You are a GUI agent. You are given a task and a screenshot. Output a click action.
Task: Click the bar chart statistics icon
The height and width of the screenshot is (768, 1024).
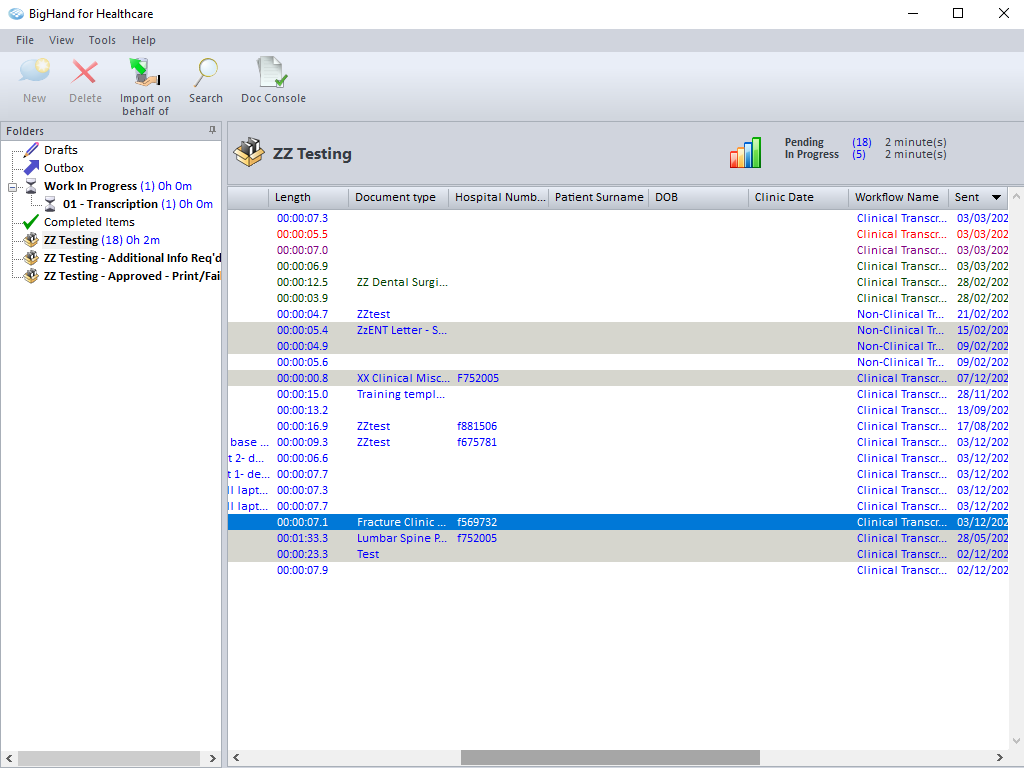pyautogui.click(x=745, y=153)
